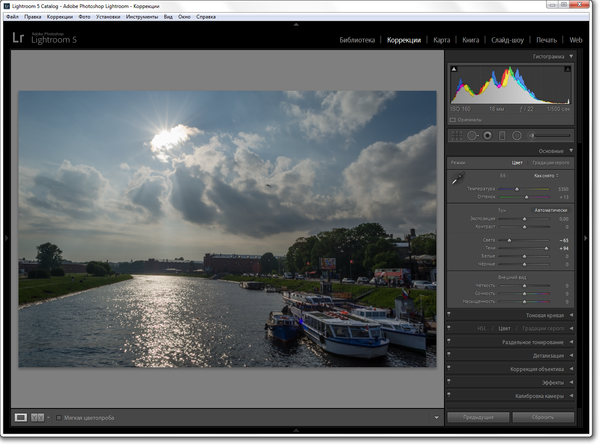
Task: Hide the right panel with side arrow
Action: pyautogui.click(x=585, y=238)
